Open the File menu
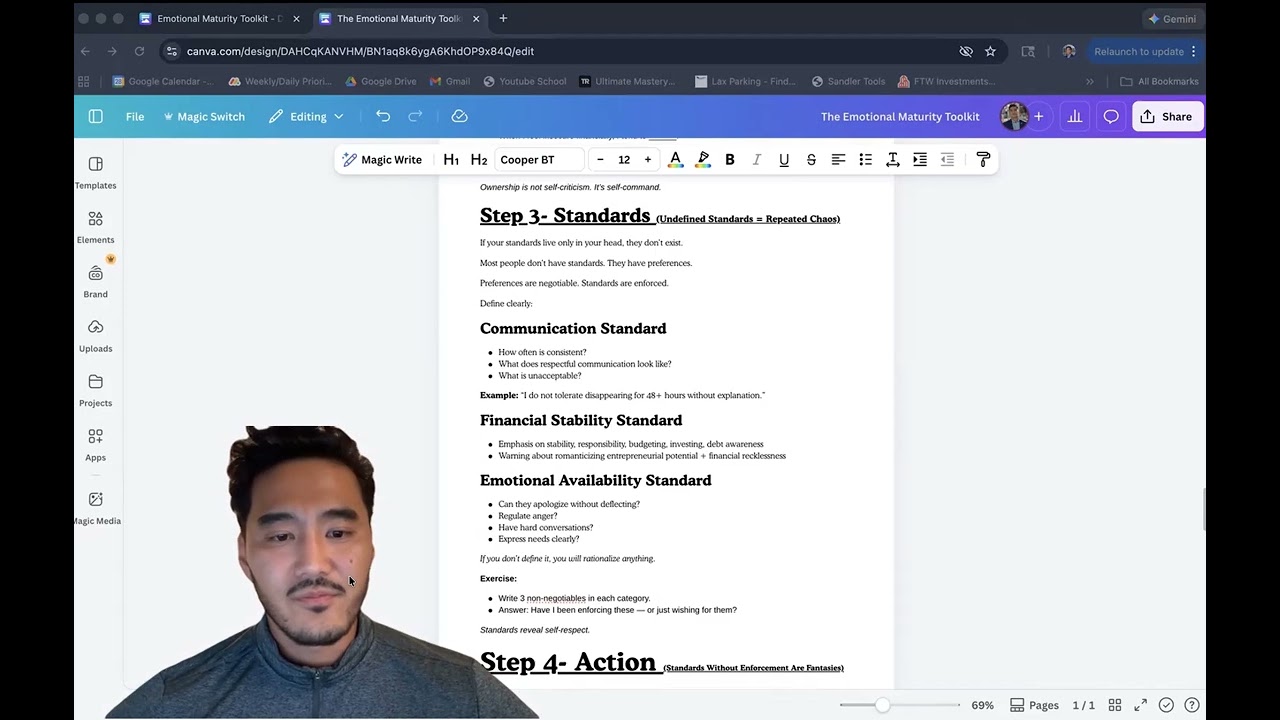Viewport: 1280px width, 720px height. 135,116
